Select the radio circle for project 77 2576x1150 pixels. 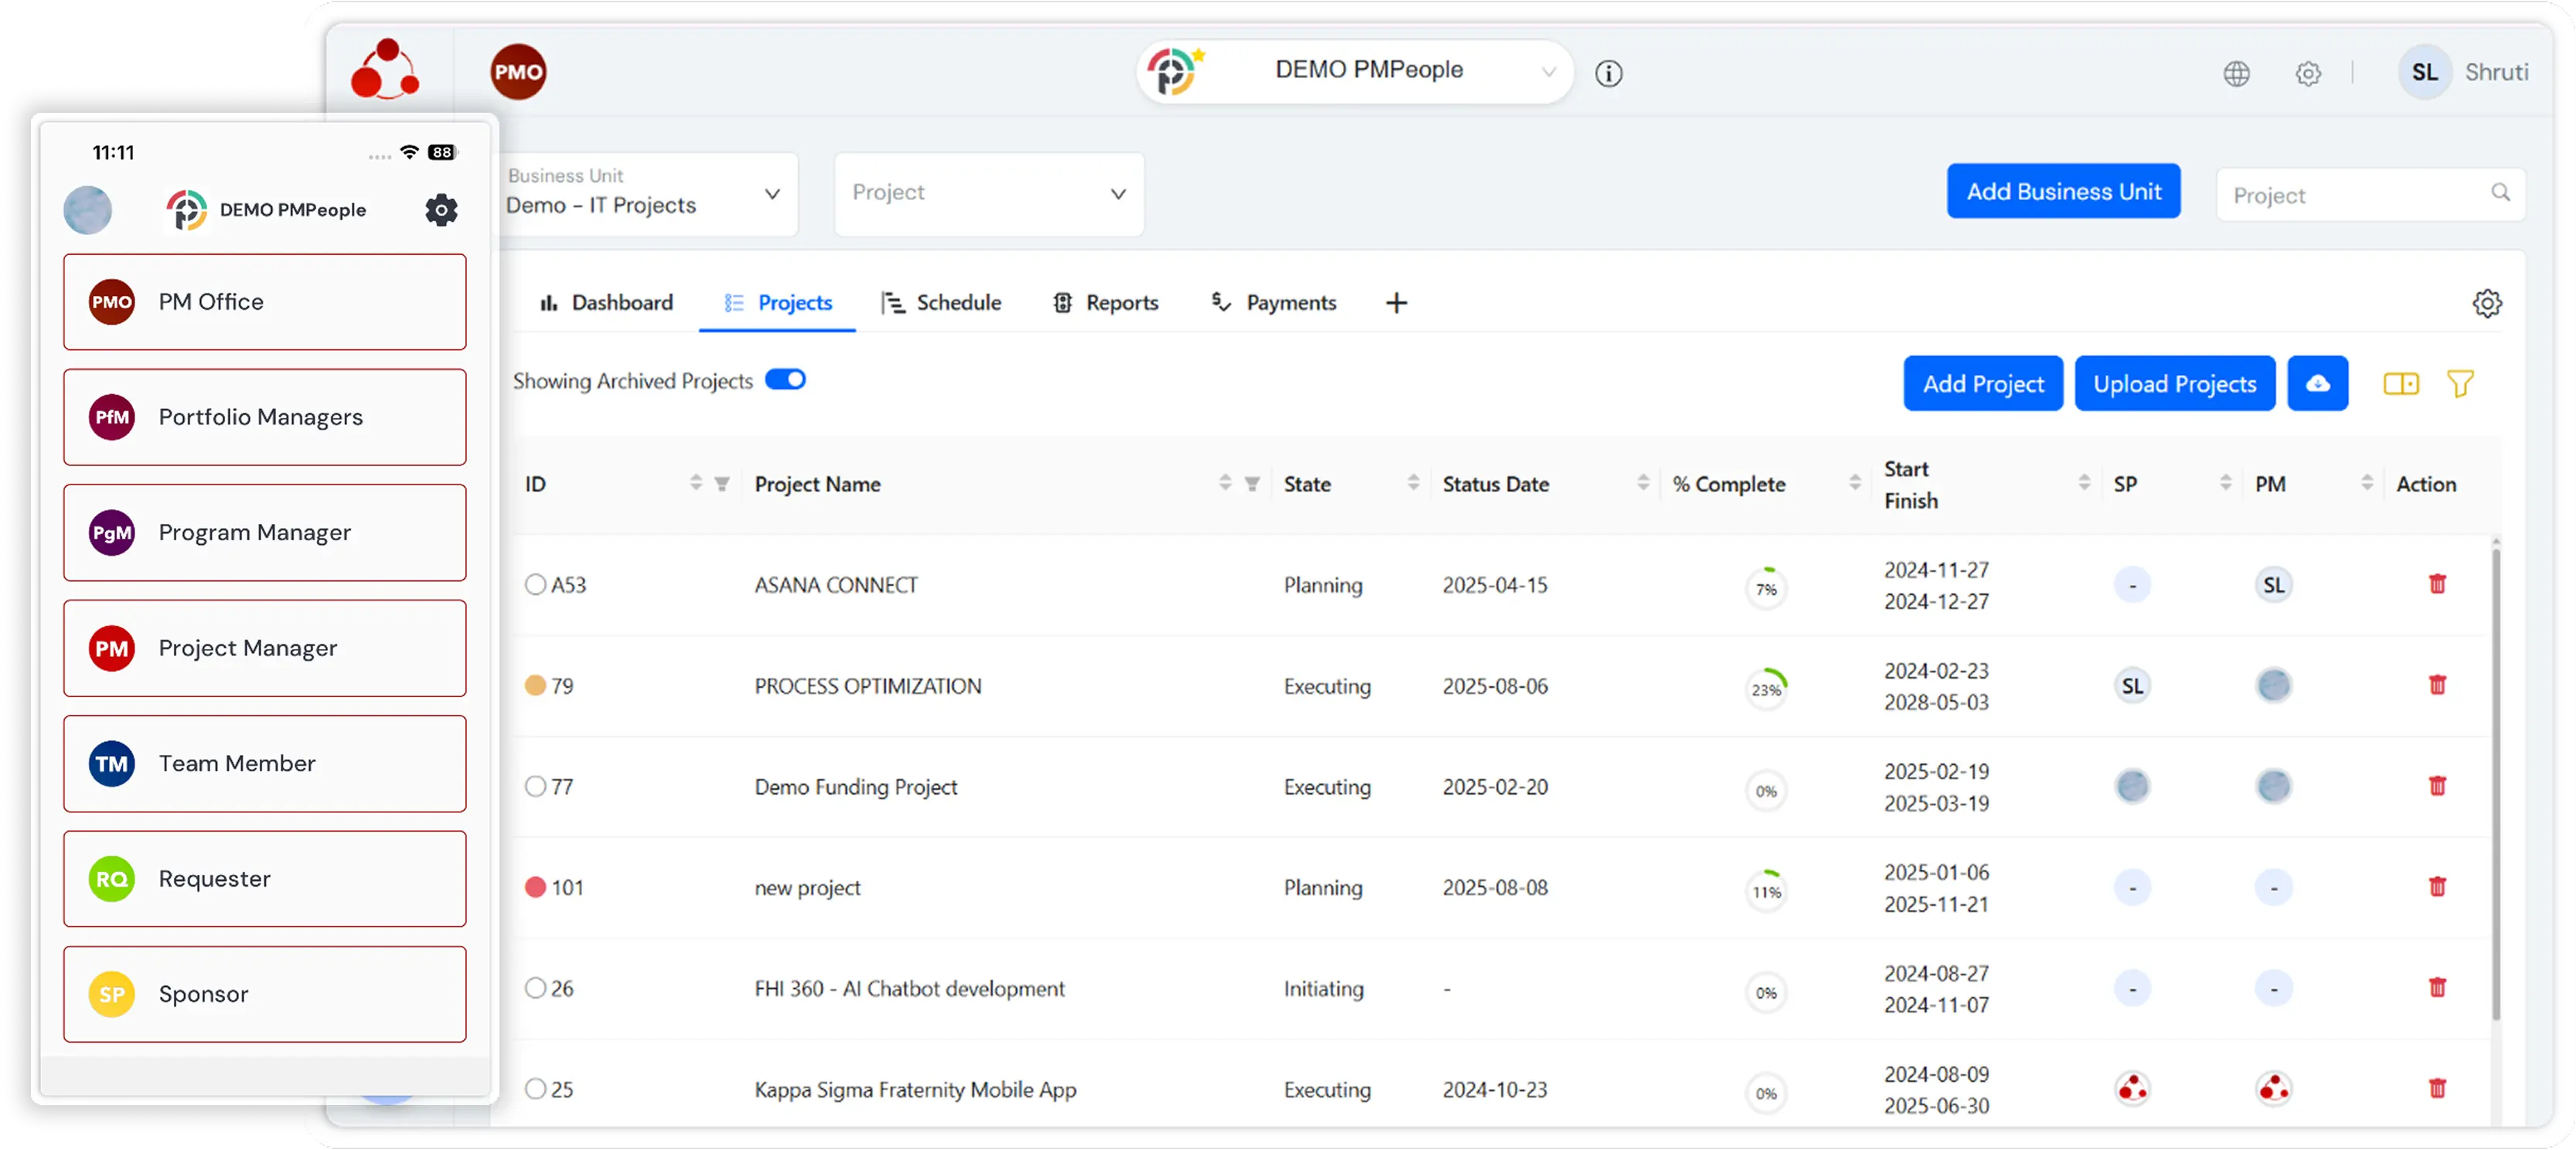tap(536, 786)
